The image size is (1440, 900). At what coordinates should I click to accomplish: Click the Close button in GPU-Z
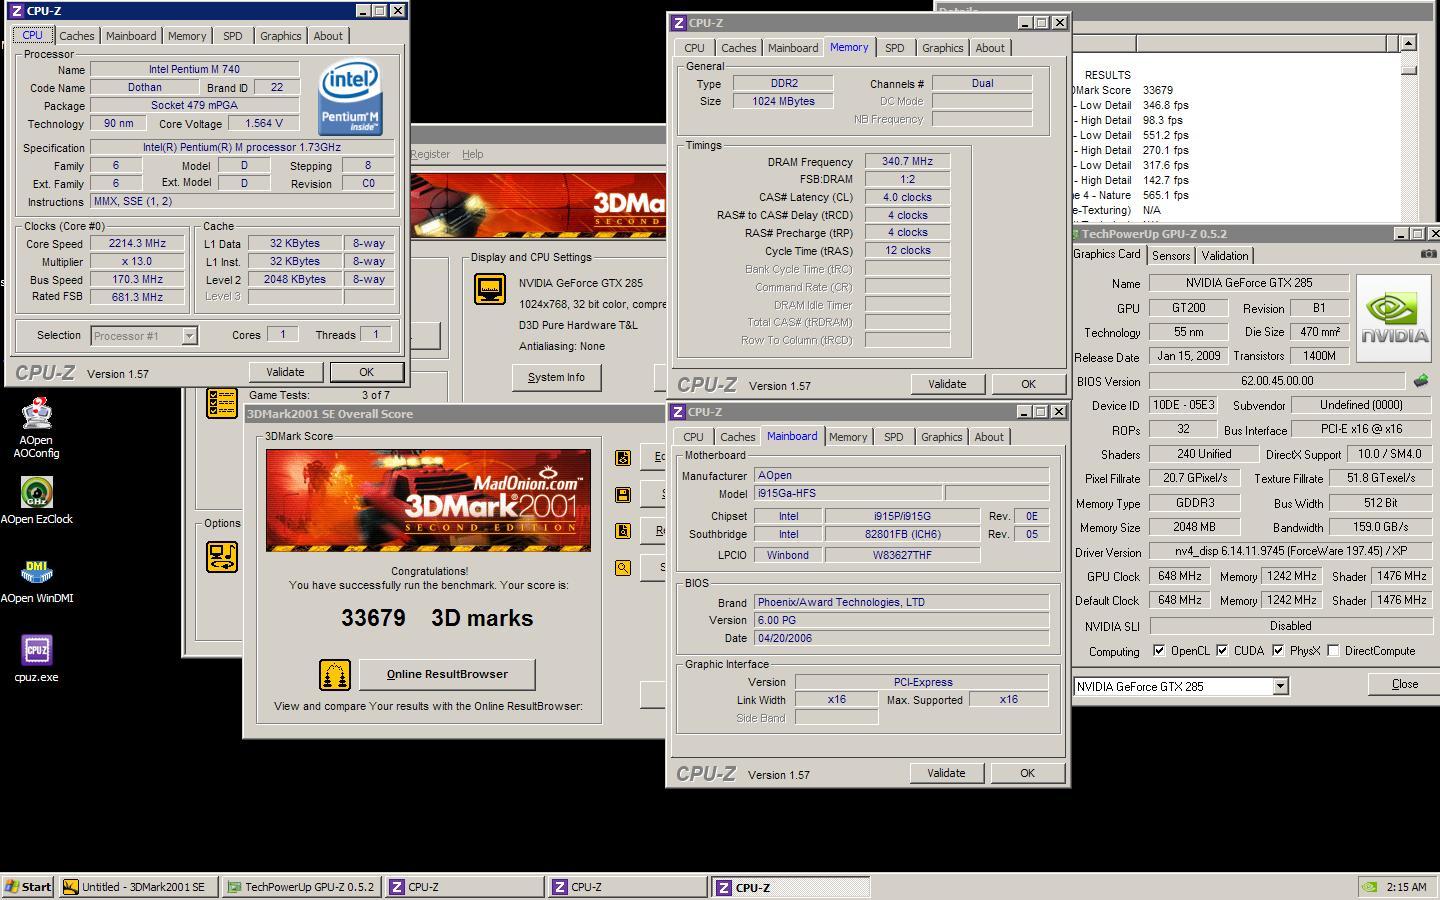tap(1404, 684)
